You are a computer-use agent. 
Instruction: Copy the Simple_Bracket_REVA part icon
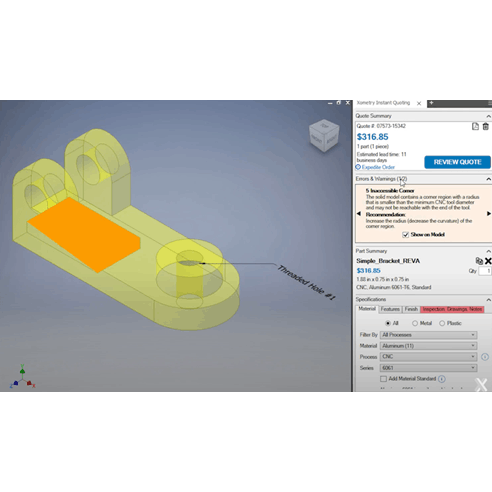pos(479,261)
